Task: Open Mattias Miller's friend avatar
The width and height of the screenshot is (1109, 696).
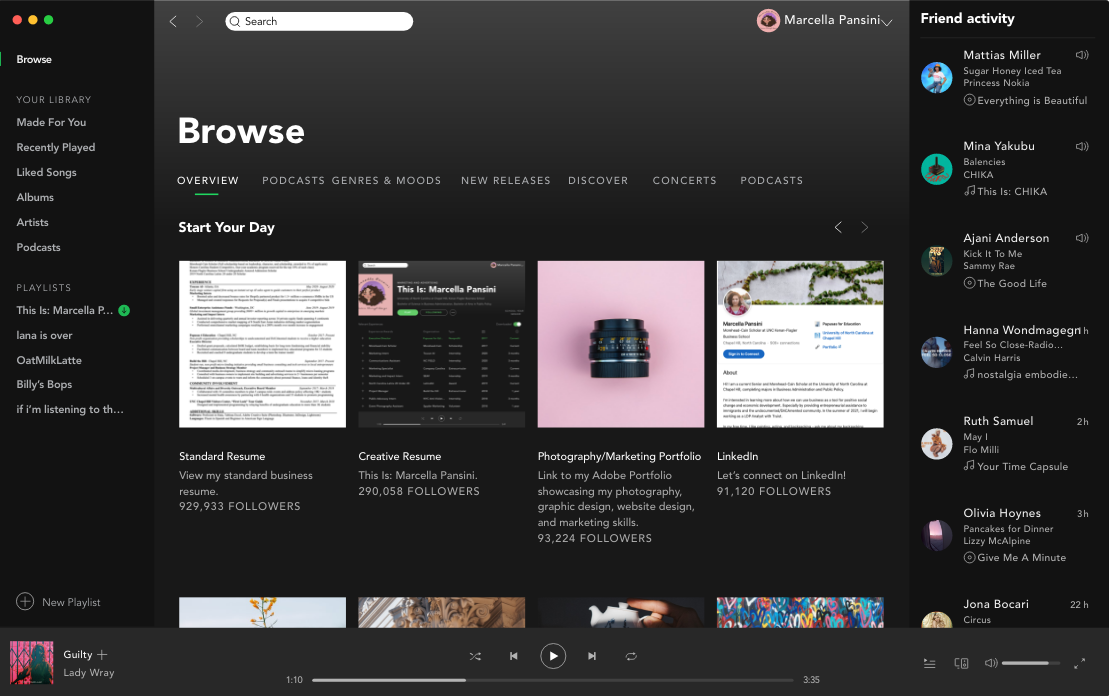Action: point(936,77)
